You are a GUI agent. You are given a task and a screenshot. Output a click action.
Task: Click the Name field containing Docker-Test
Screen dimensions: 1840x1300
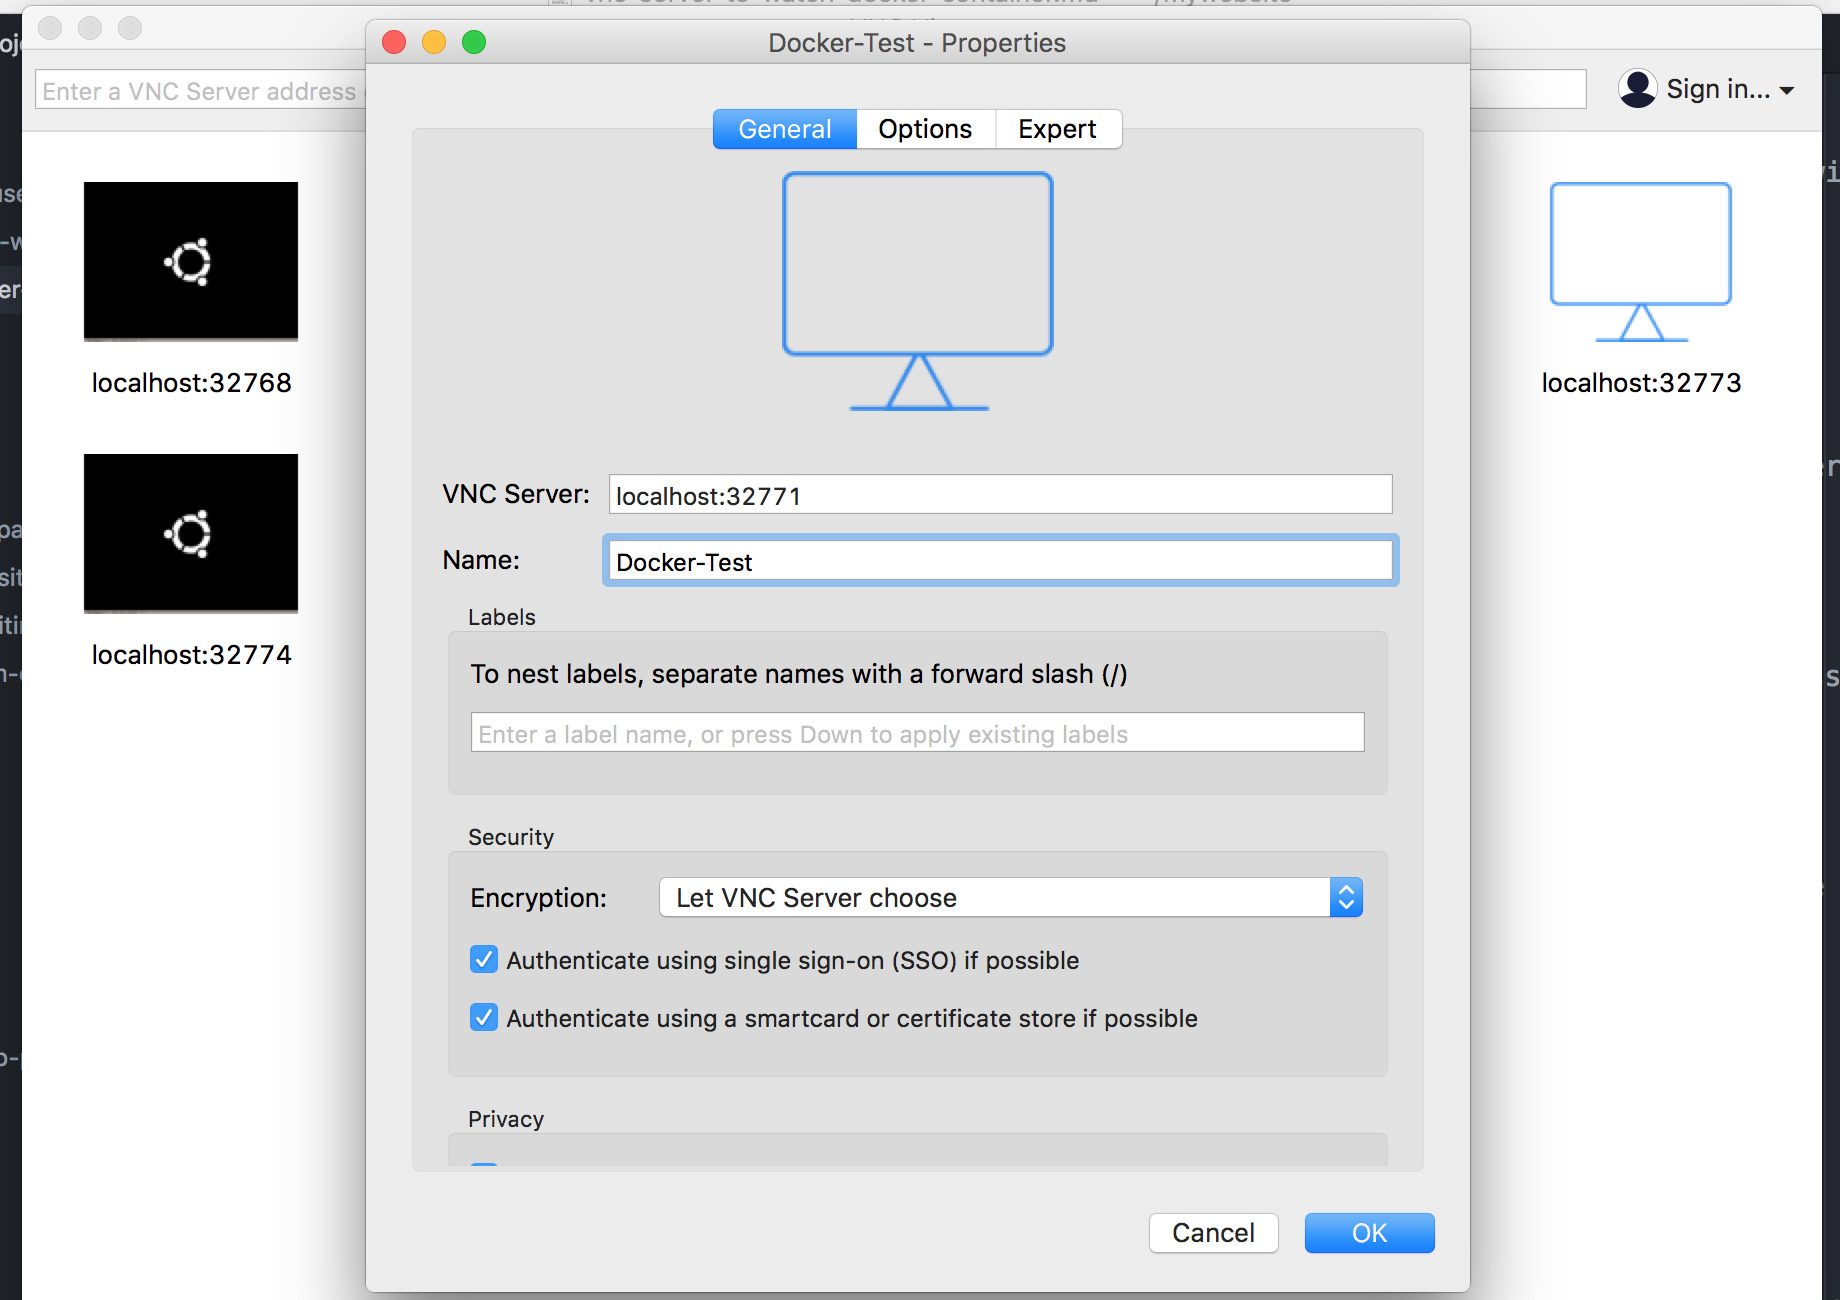coord(1000,561)
